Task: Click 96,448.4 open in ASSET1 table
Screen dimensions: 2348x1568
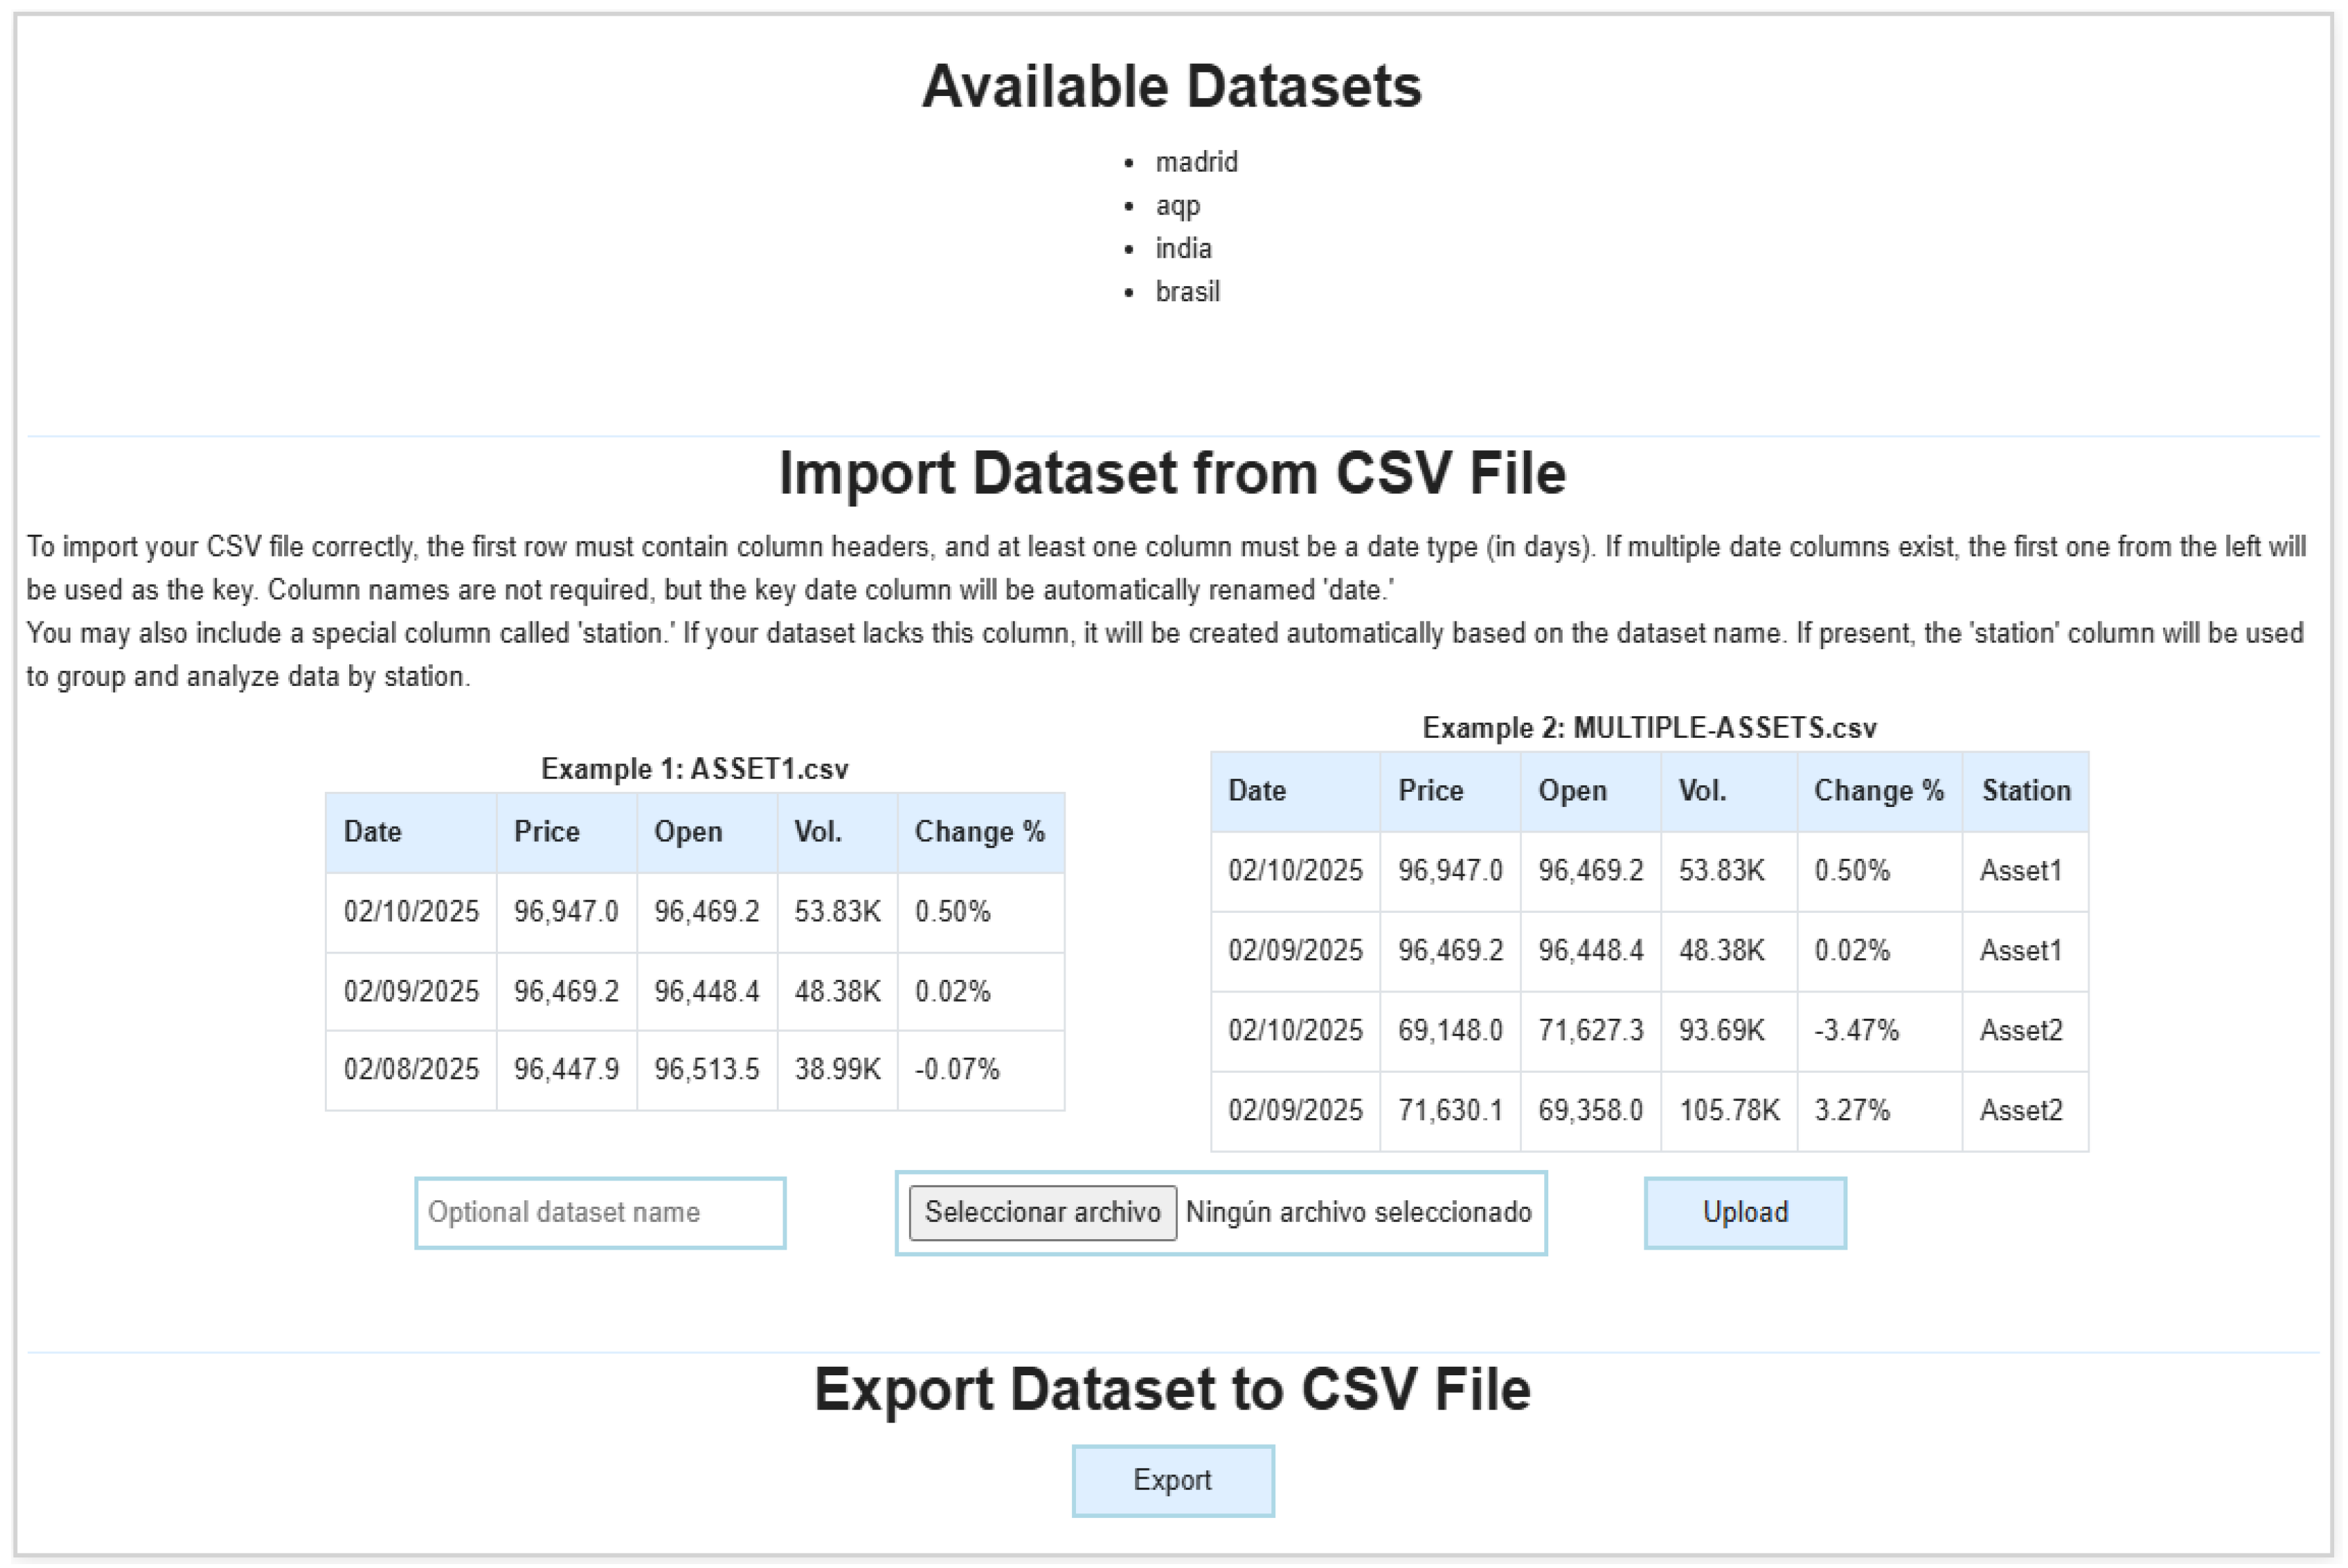Action: pos(707,992)
